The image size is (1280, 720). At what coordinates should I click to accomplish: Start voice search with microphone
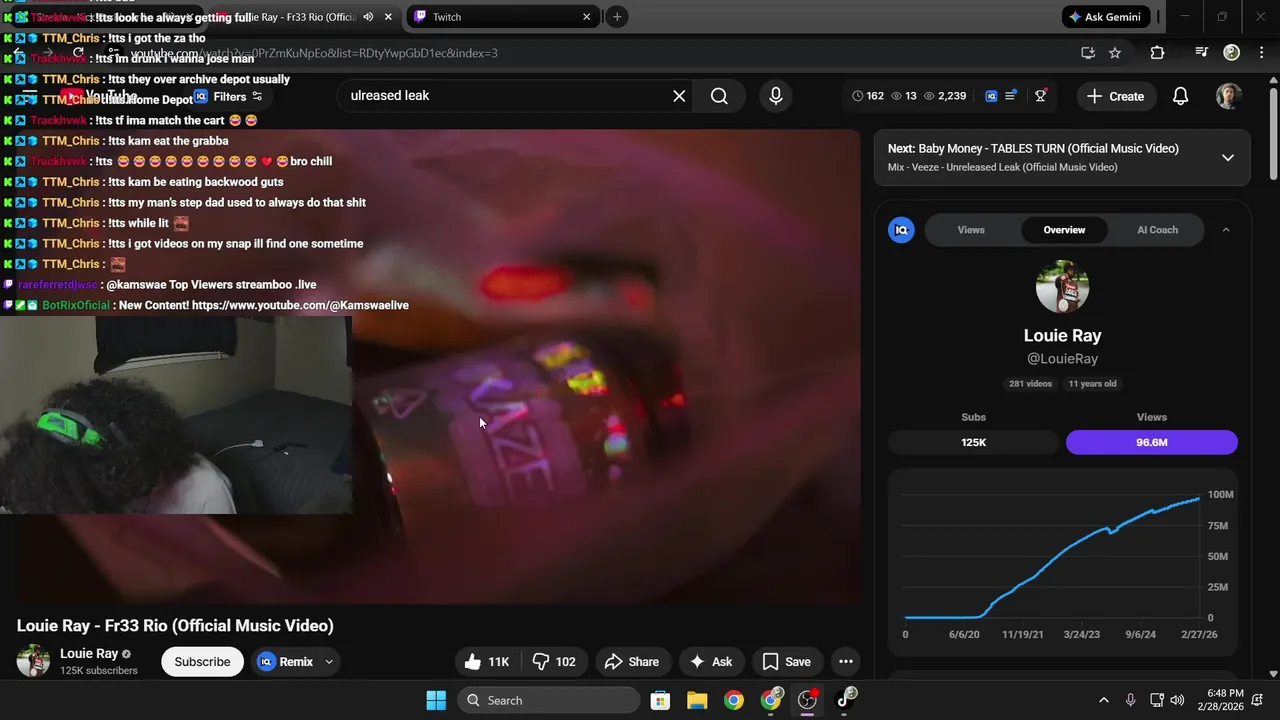775,96
